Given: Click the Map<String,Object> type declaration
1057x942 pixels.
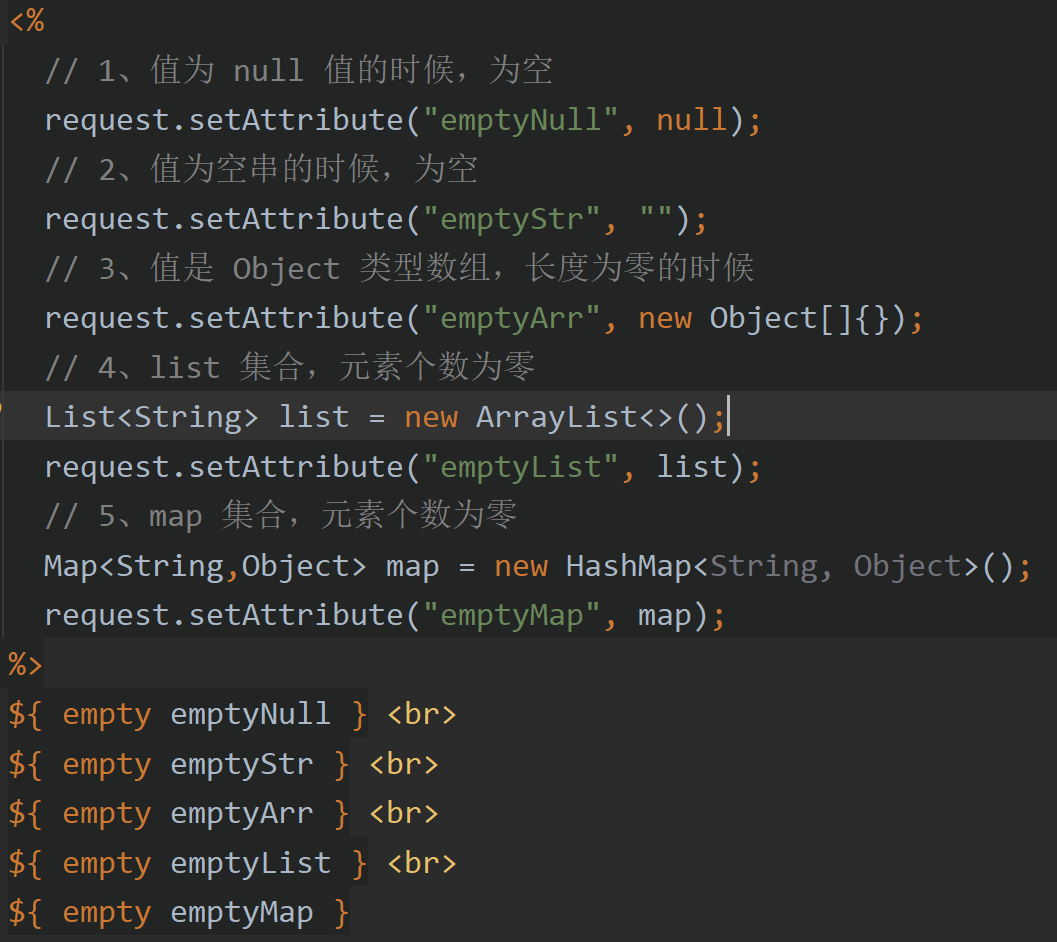Looking at the screenshot, I should point(206,566).
